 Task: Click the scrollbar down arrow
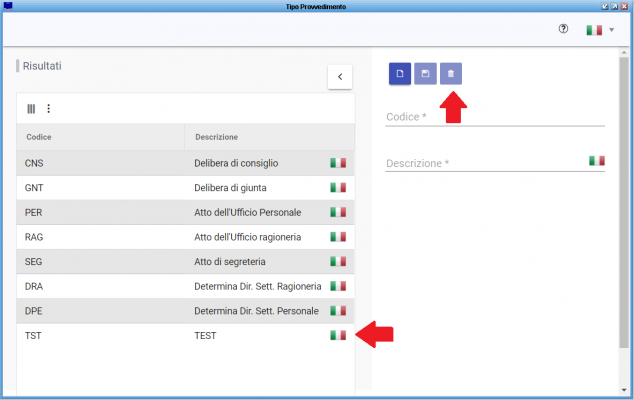624,390
